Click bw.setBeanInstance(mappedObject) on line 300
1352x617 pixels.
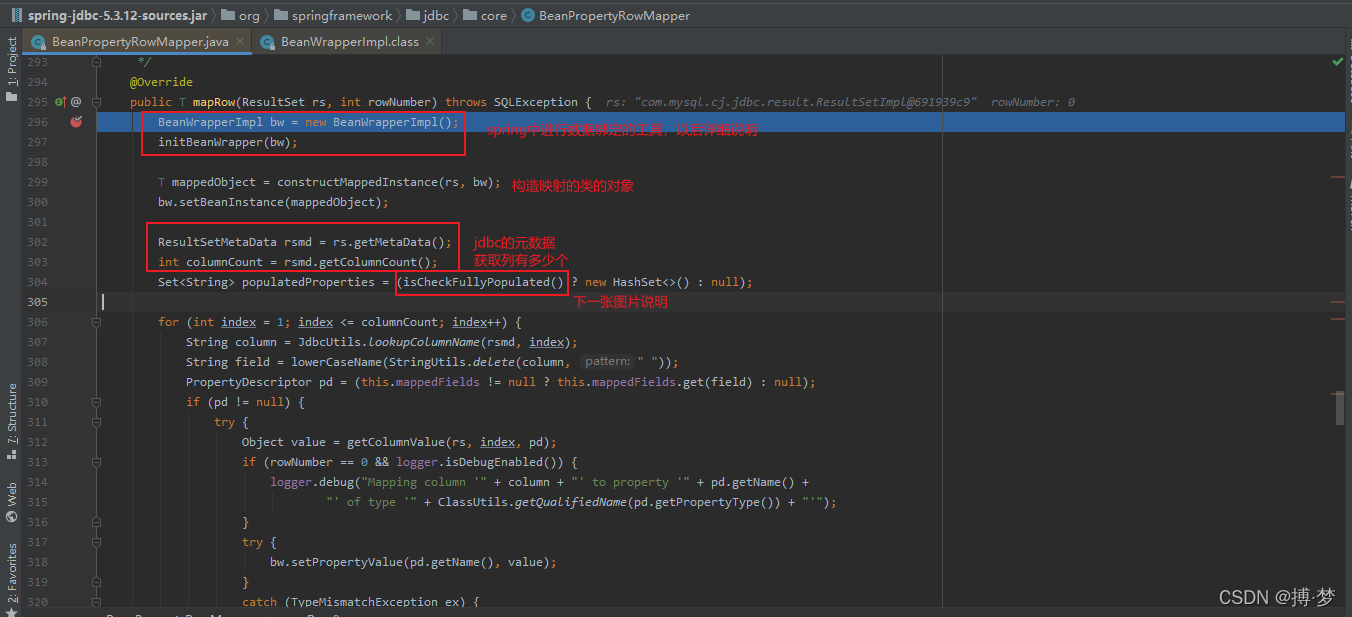[x=273, y=202]
